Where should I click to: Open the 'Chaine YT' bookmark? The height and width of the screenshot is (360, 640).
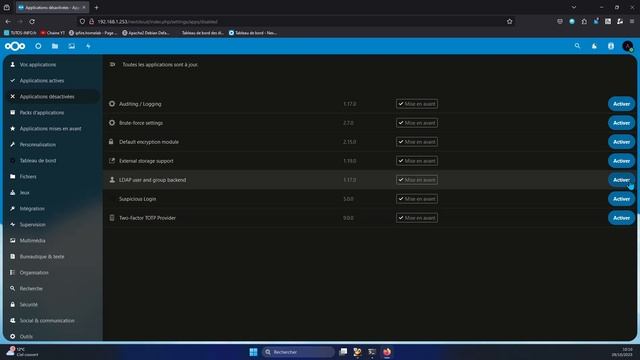[52, 33]
